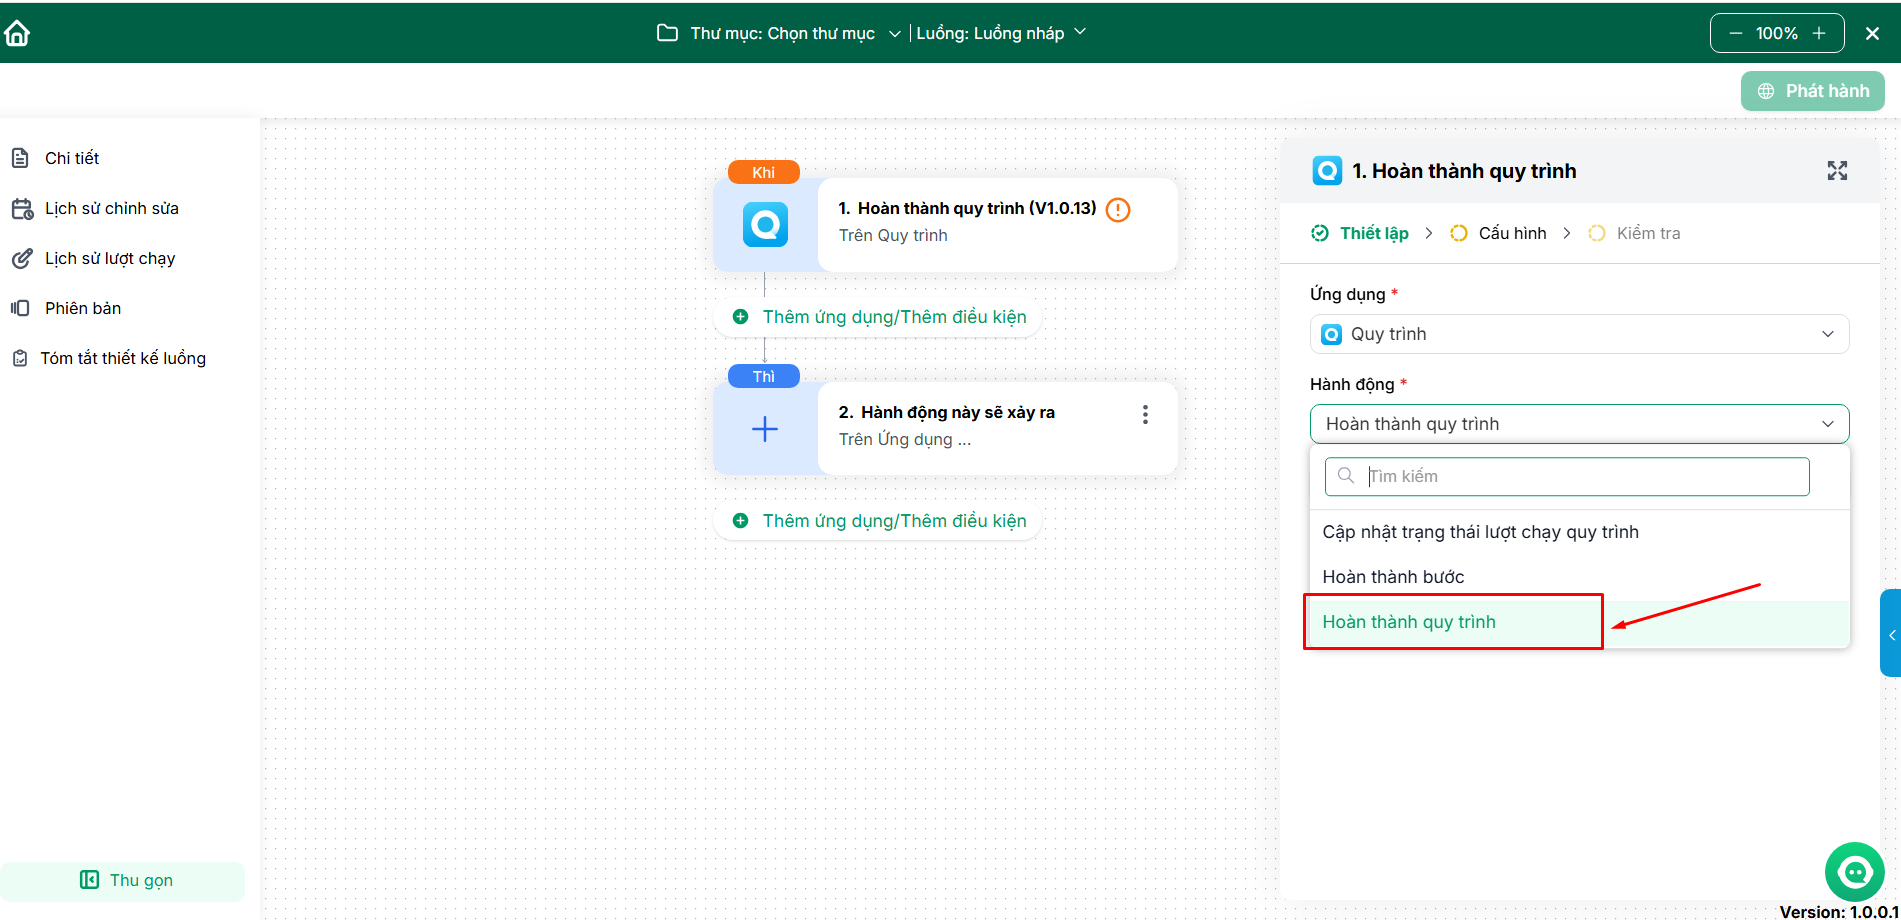This screenshot has height=920, width=1901.
Task: Collapse sidebar with "Thu gọn" button
Action: click(122, 880)
